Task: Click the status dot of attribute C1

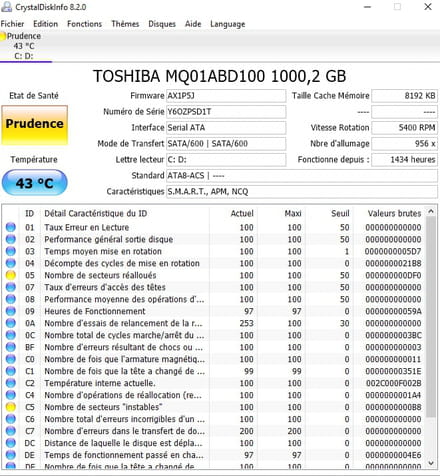Action: click(x=11, y=371)
